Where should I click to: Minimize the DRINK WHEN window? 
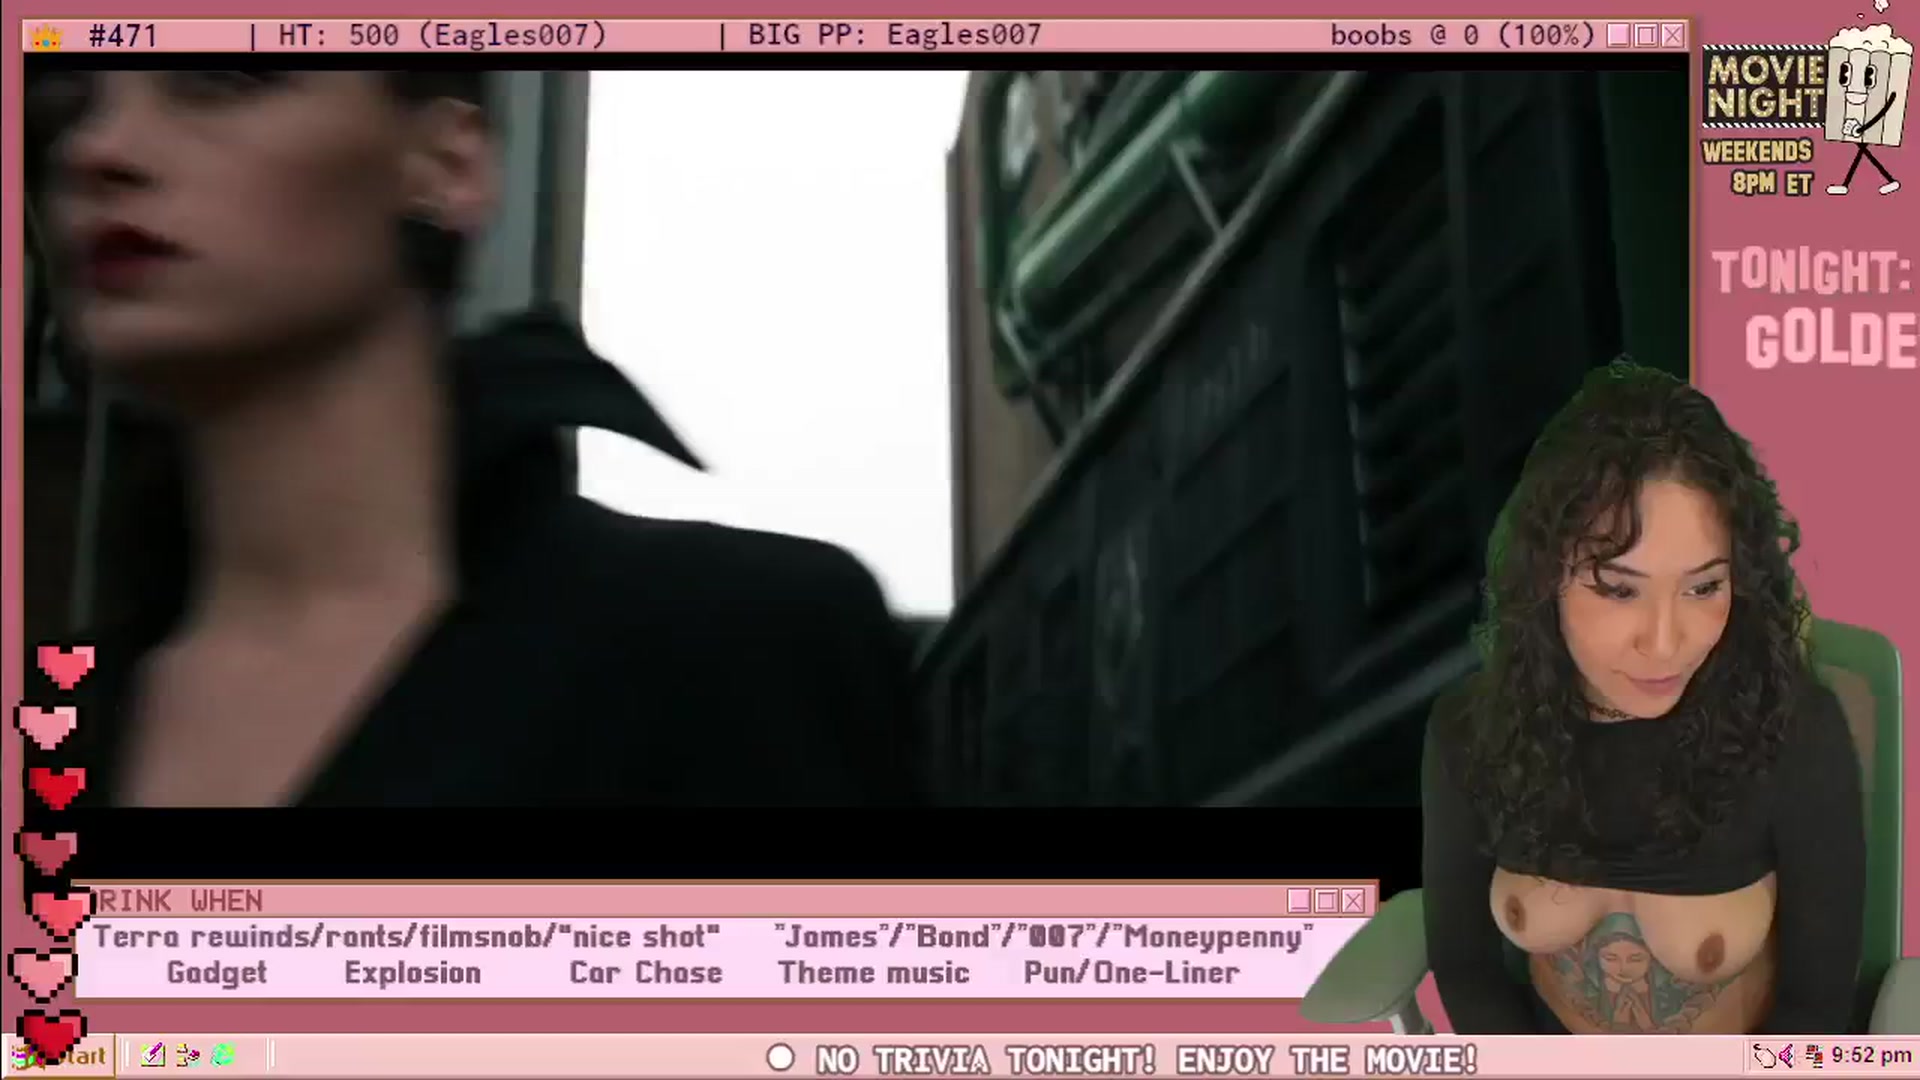(1299, 901)
